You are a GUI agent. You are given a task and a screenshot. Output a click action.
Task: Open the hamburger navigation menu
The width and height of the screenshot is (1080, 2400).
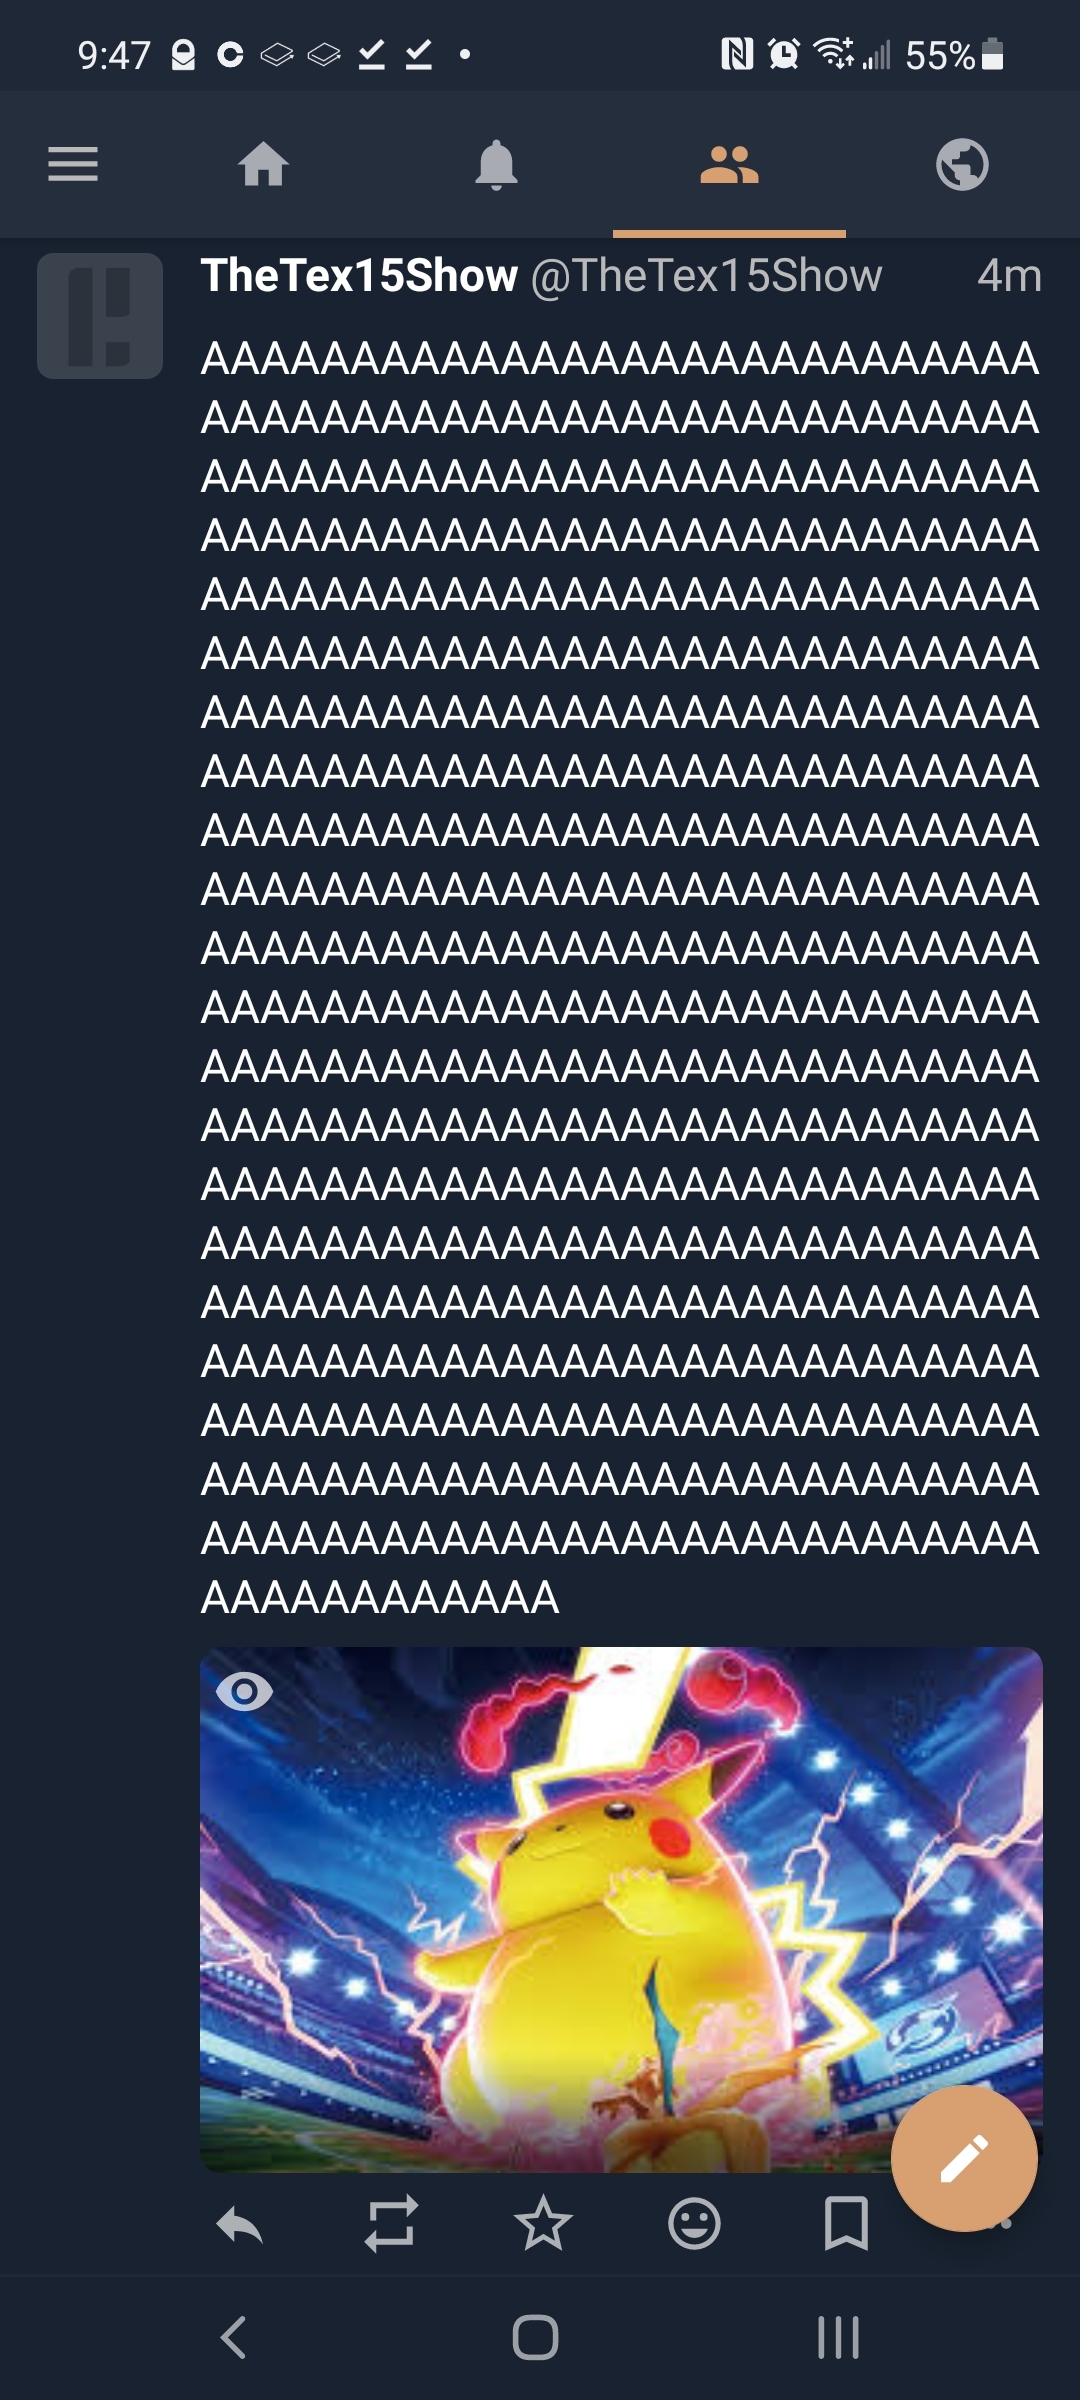(x=73, y=164)
